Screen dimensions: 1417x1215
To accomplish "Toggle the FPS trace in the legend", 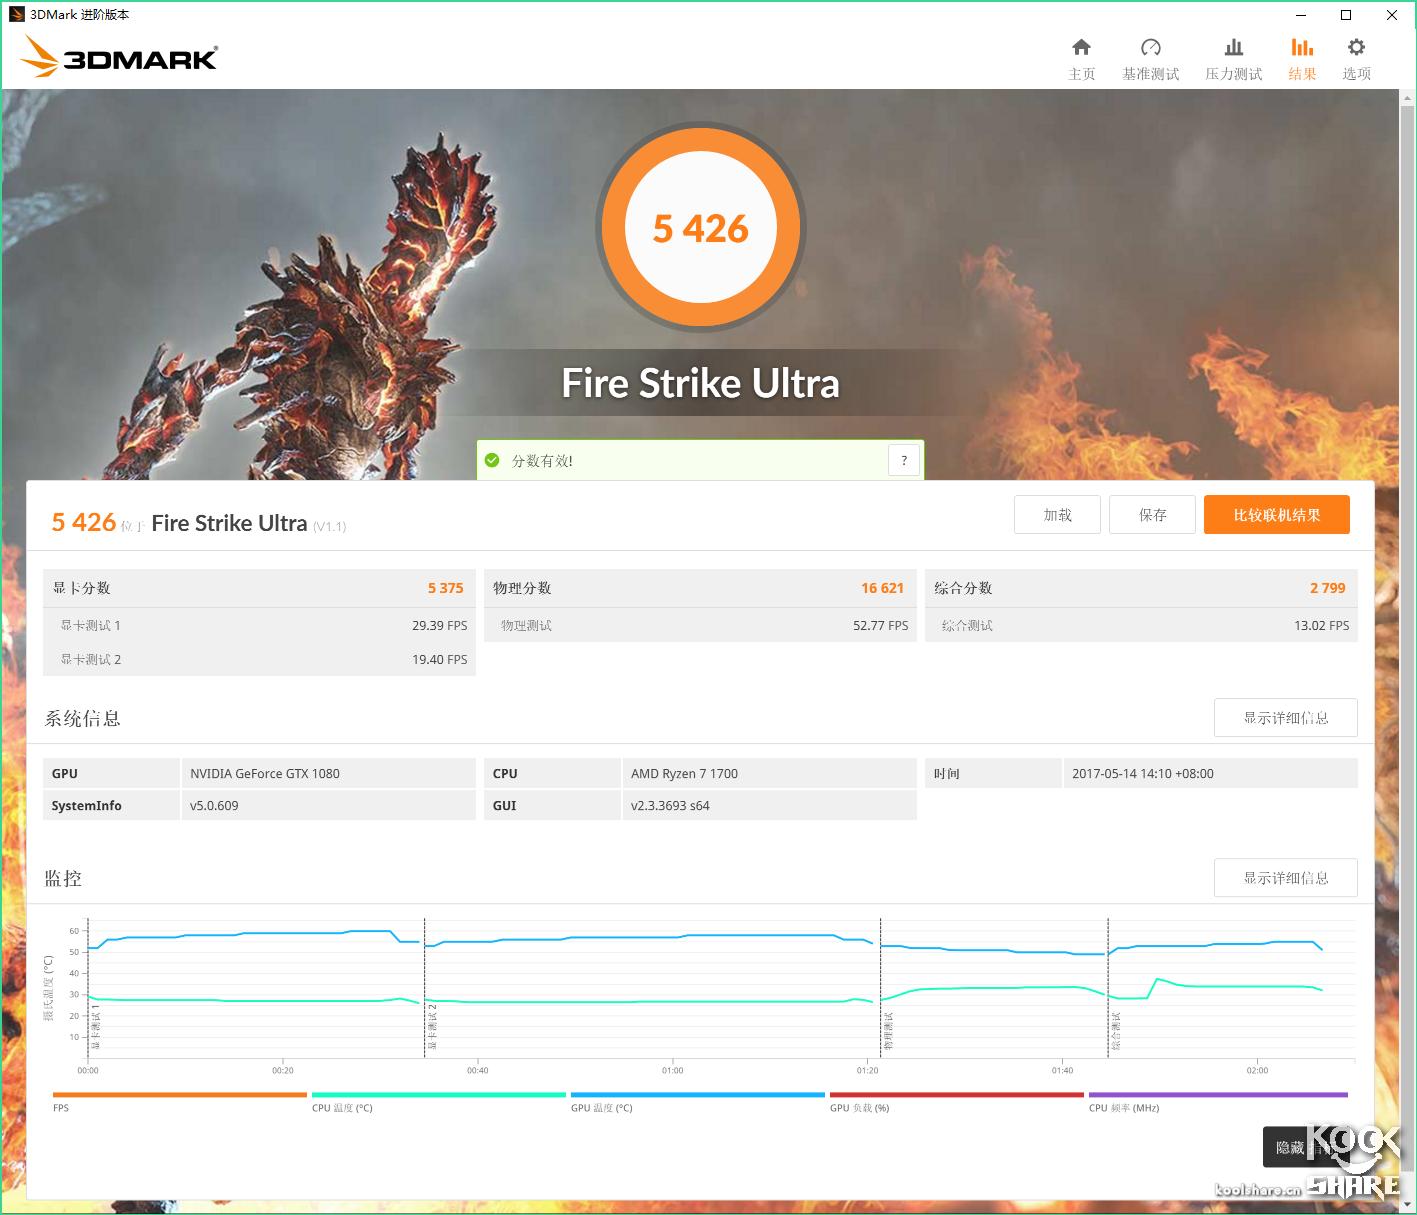I will [179, 1095].
